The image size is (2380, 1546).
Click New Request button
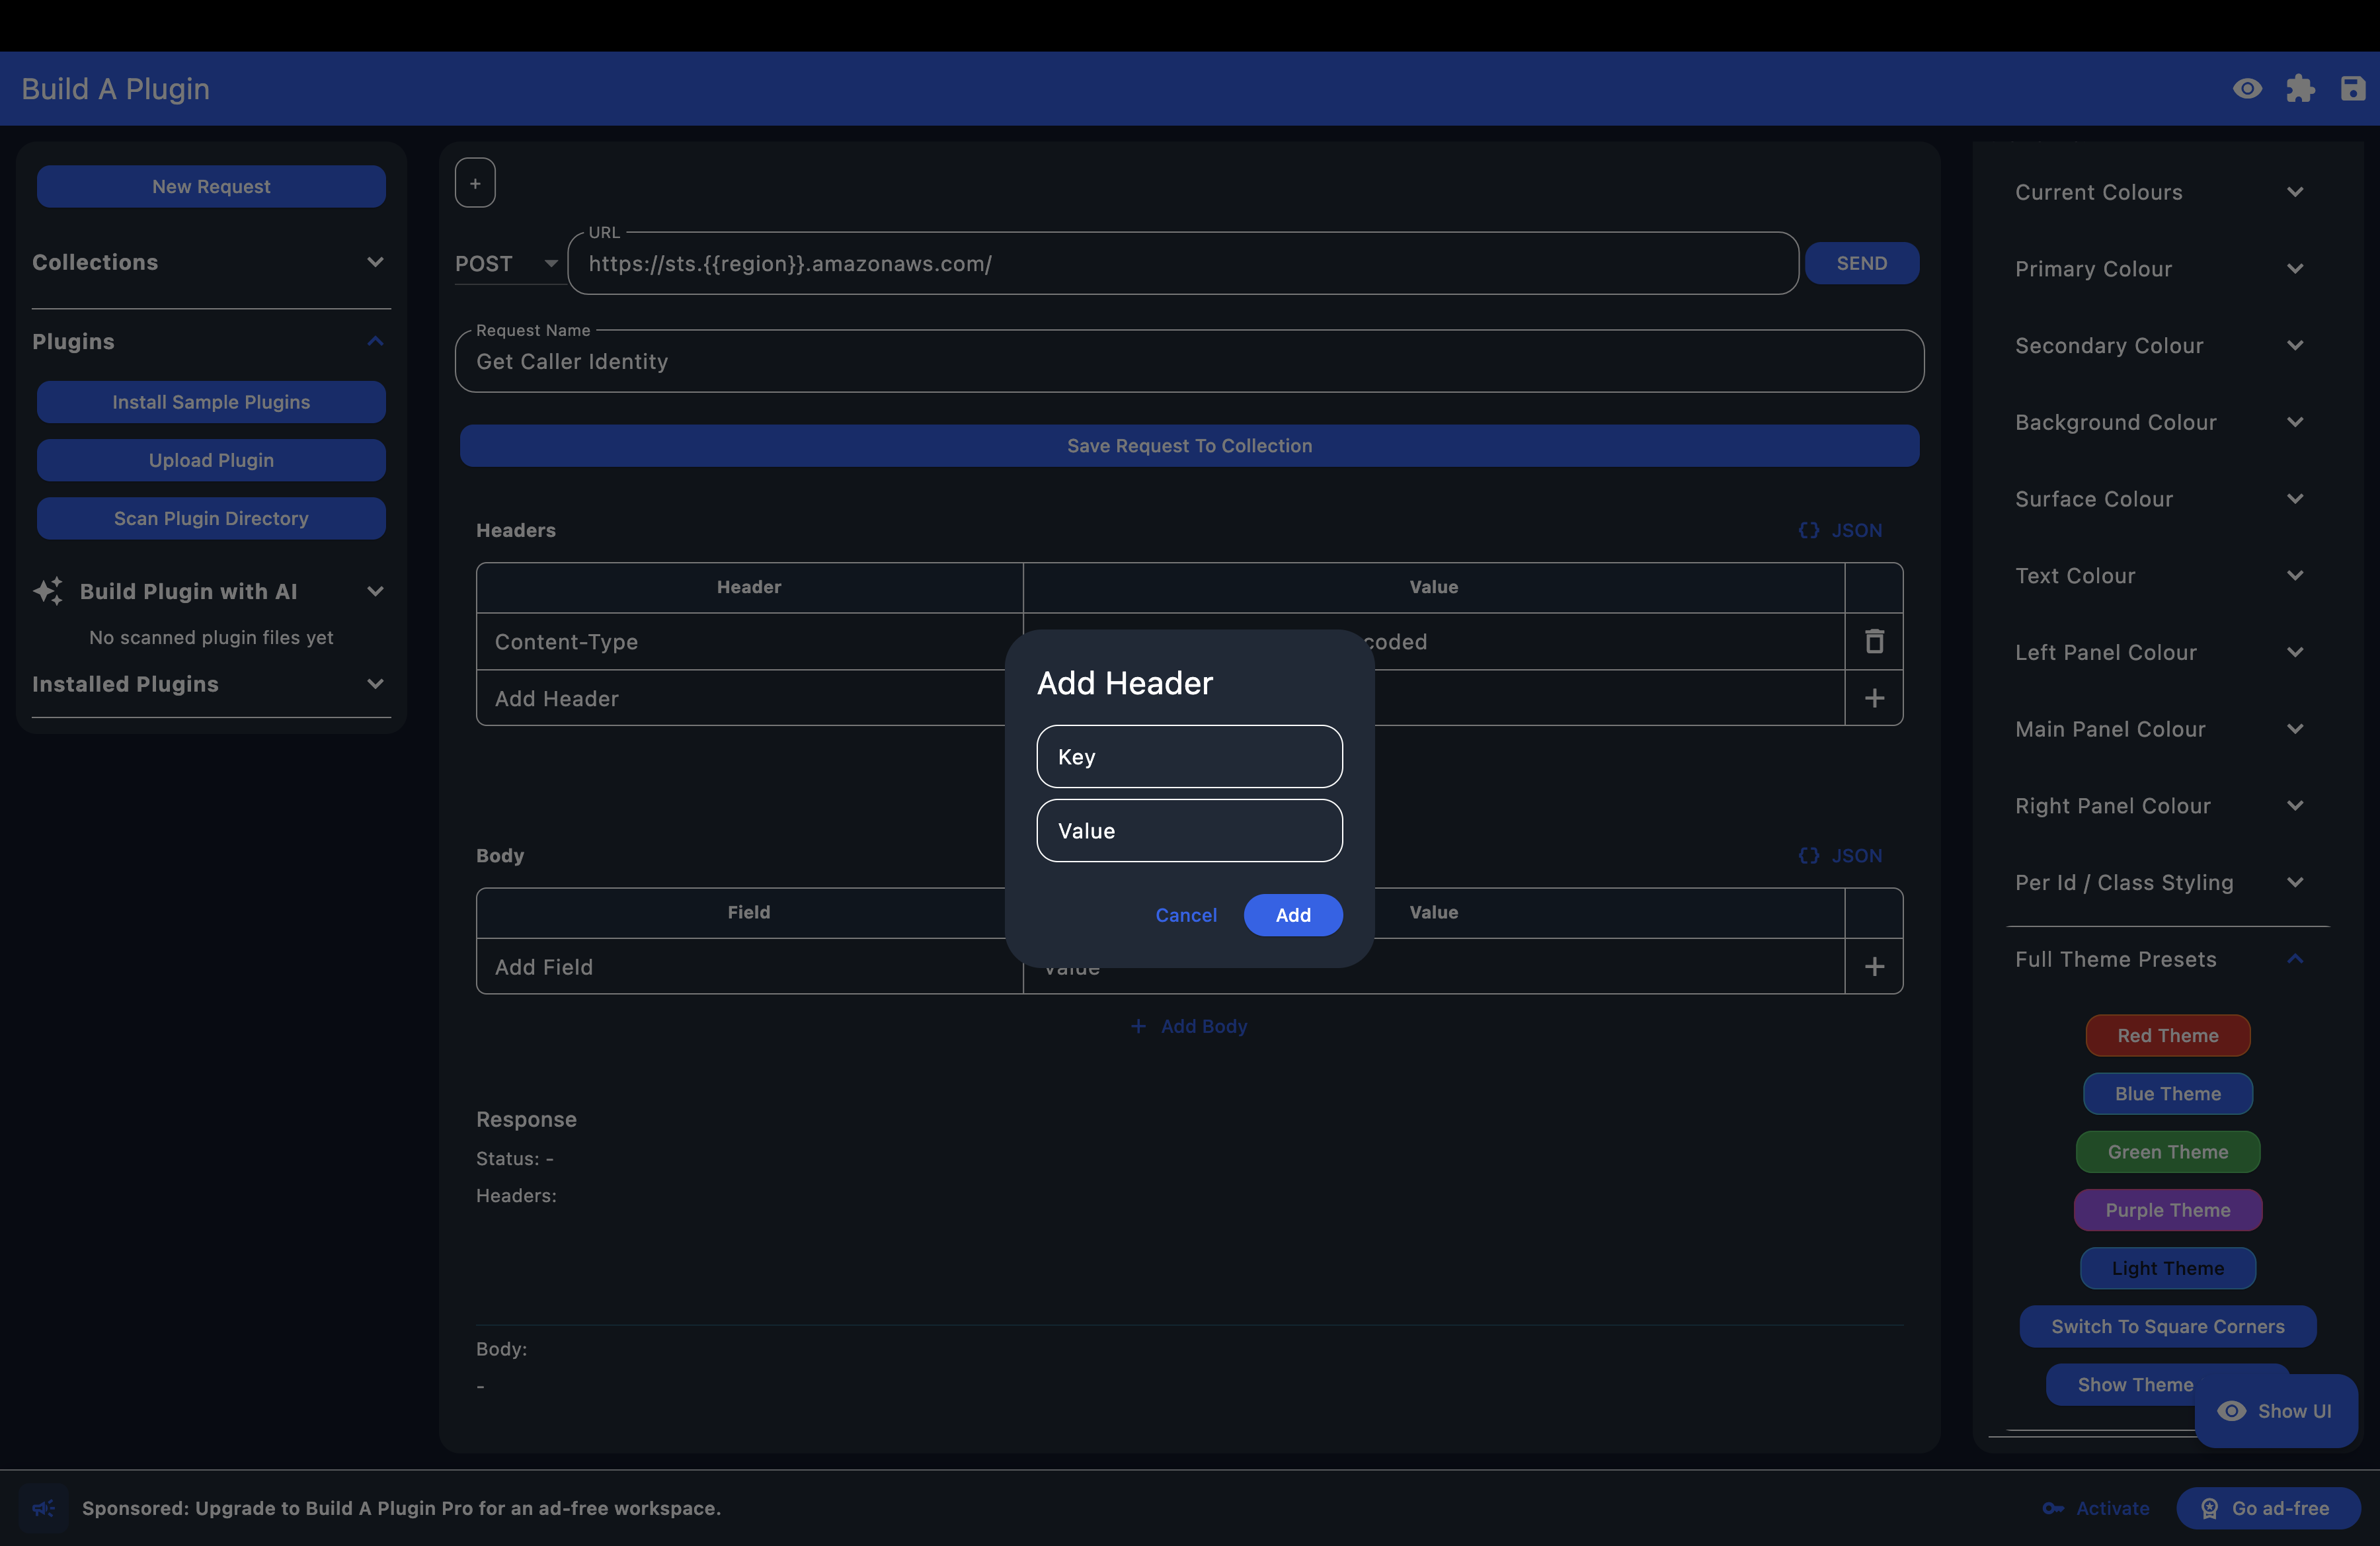click(211, 186)
